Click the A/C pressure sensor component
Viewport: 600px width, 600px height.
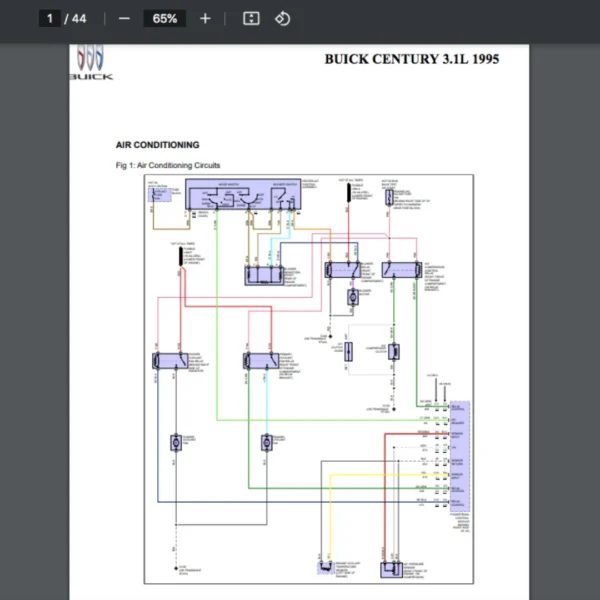(389, 570)
